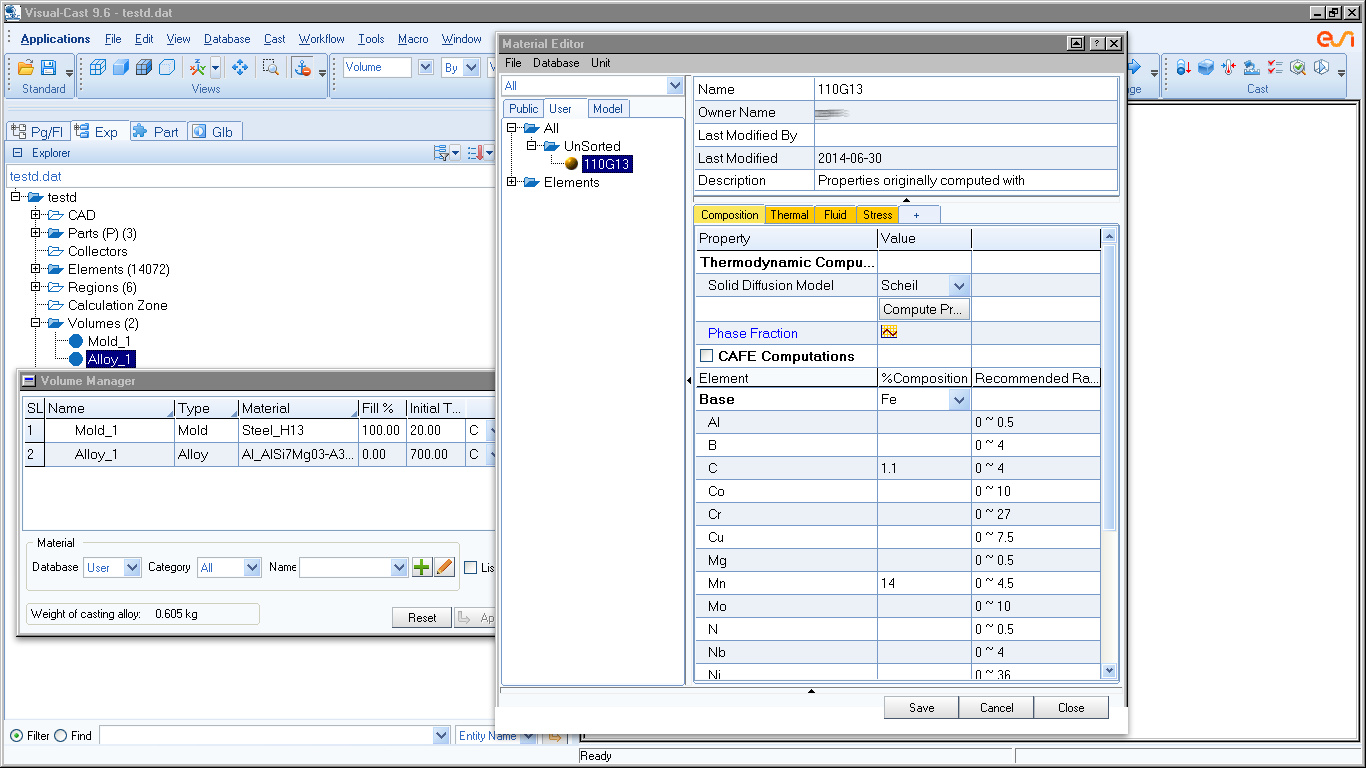Open the Applications menu
The image size is (1366, 768).
point(55,39)
